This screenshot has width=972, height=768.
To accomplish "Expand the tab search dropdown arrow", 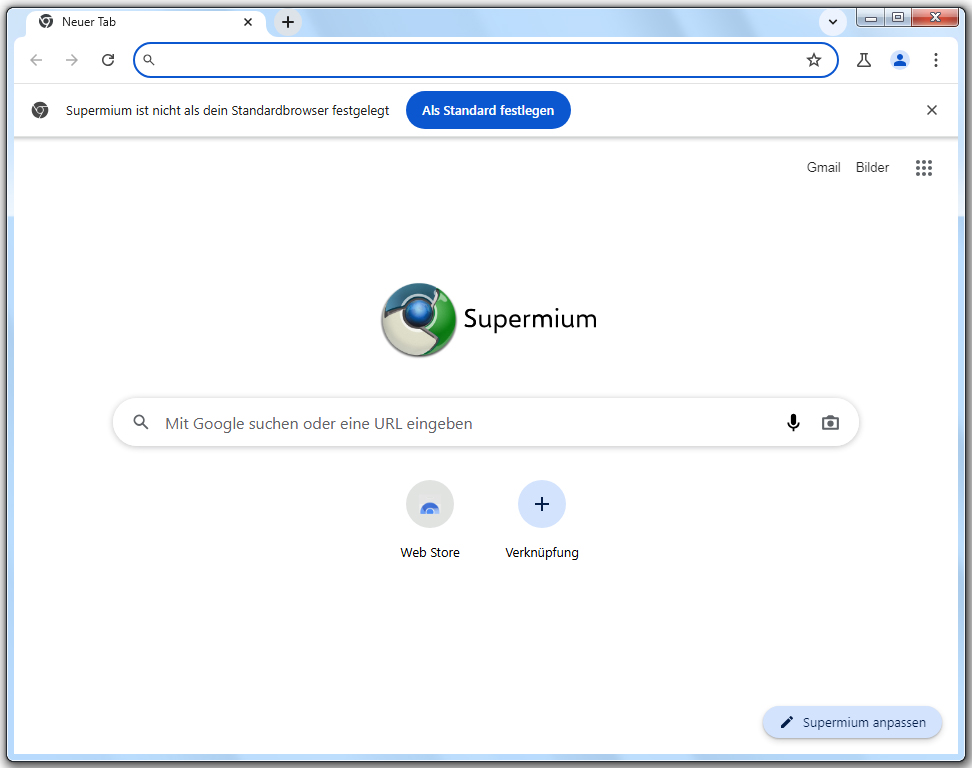I will tap(832, 22).
